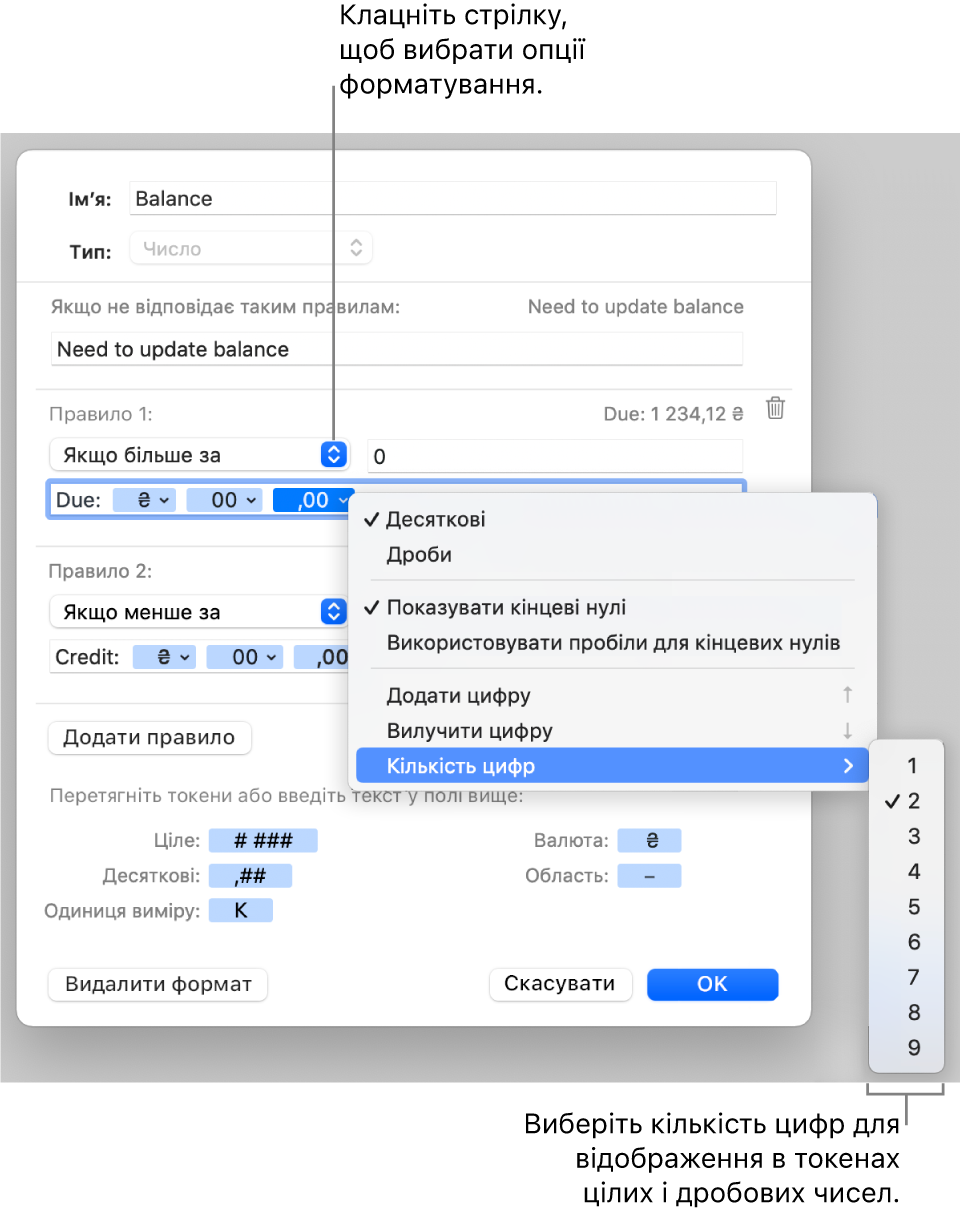The width and height of the screenshot is (960, 1218).
Task: Click the 'Правило 1:' label
Action: tap(100, 412)
